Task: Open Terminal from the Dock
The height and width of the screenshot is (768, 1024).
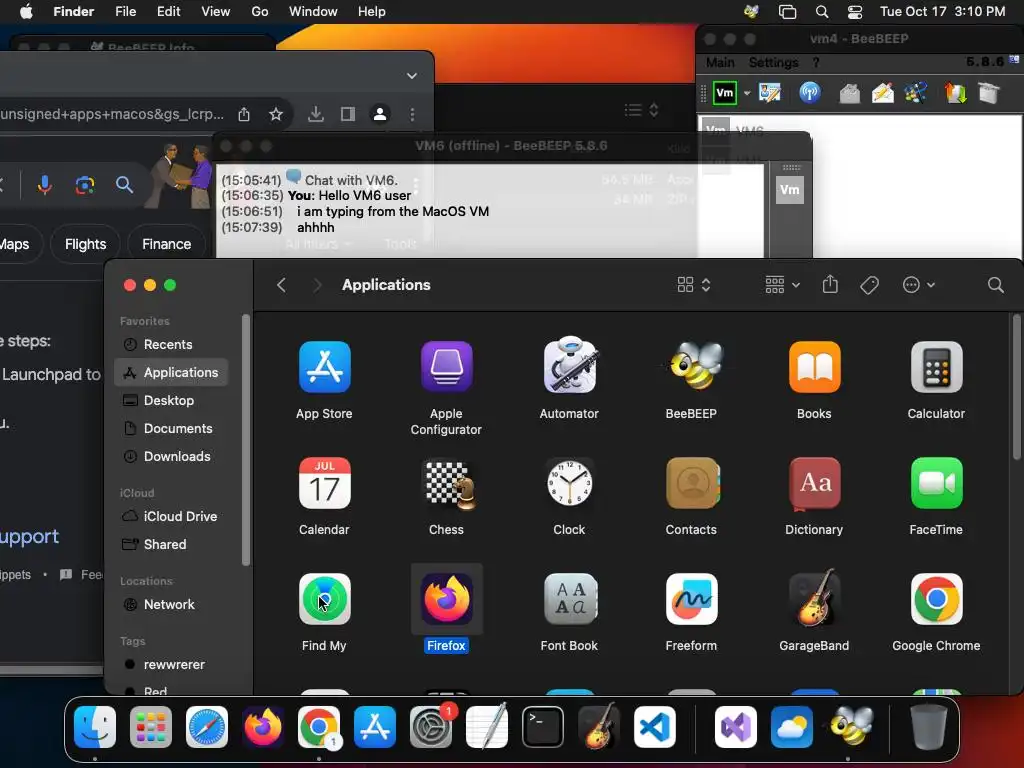Action: point(543,727)
